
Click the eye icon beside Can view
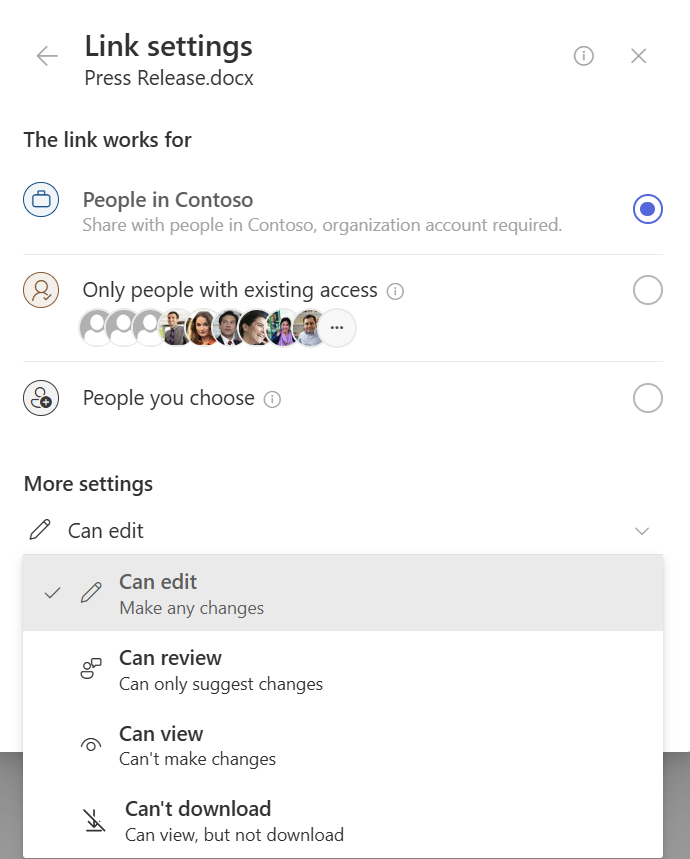point(91,745)
